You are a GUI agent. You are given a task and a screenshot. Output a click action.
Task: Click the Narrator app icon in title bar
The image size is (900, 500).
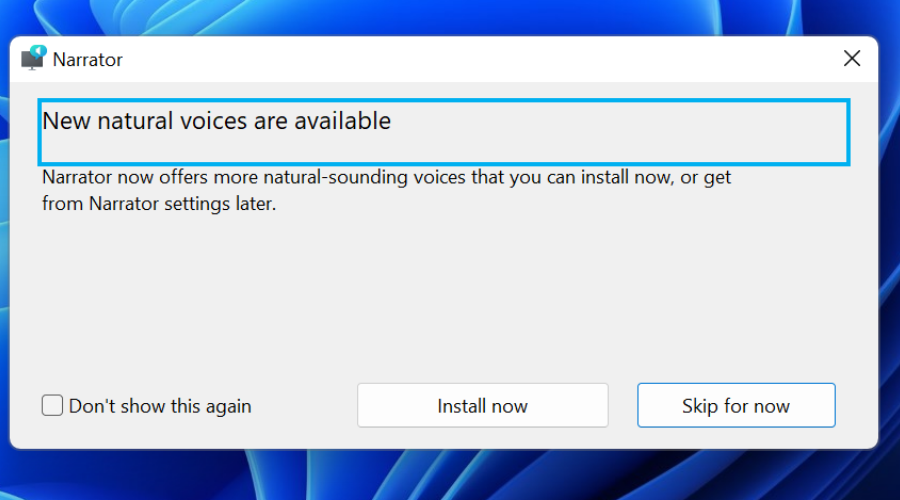(x=34, y=58)
